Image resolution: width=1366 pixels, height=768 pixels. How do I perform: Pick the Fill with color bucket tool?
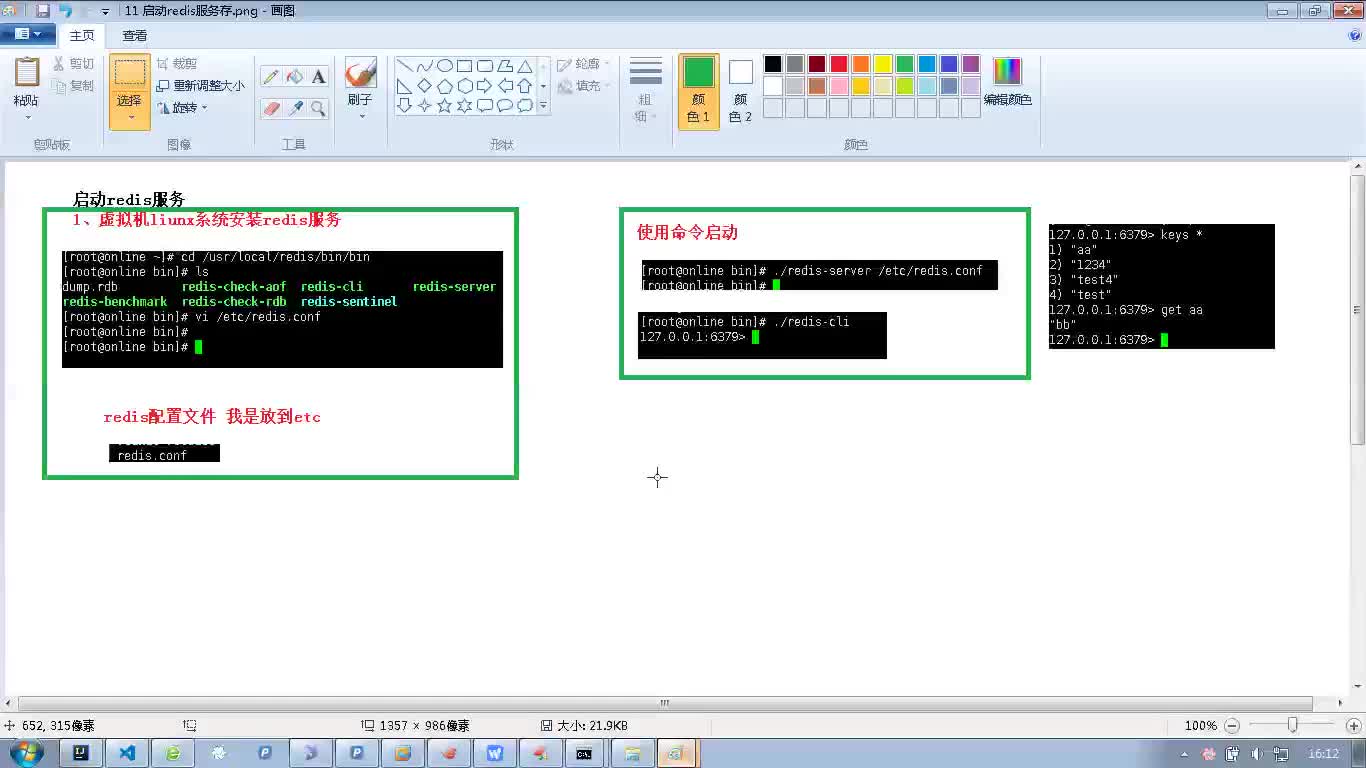pyautogui.click(x=295, y=77)
